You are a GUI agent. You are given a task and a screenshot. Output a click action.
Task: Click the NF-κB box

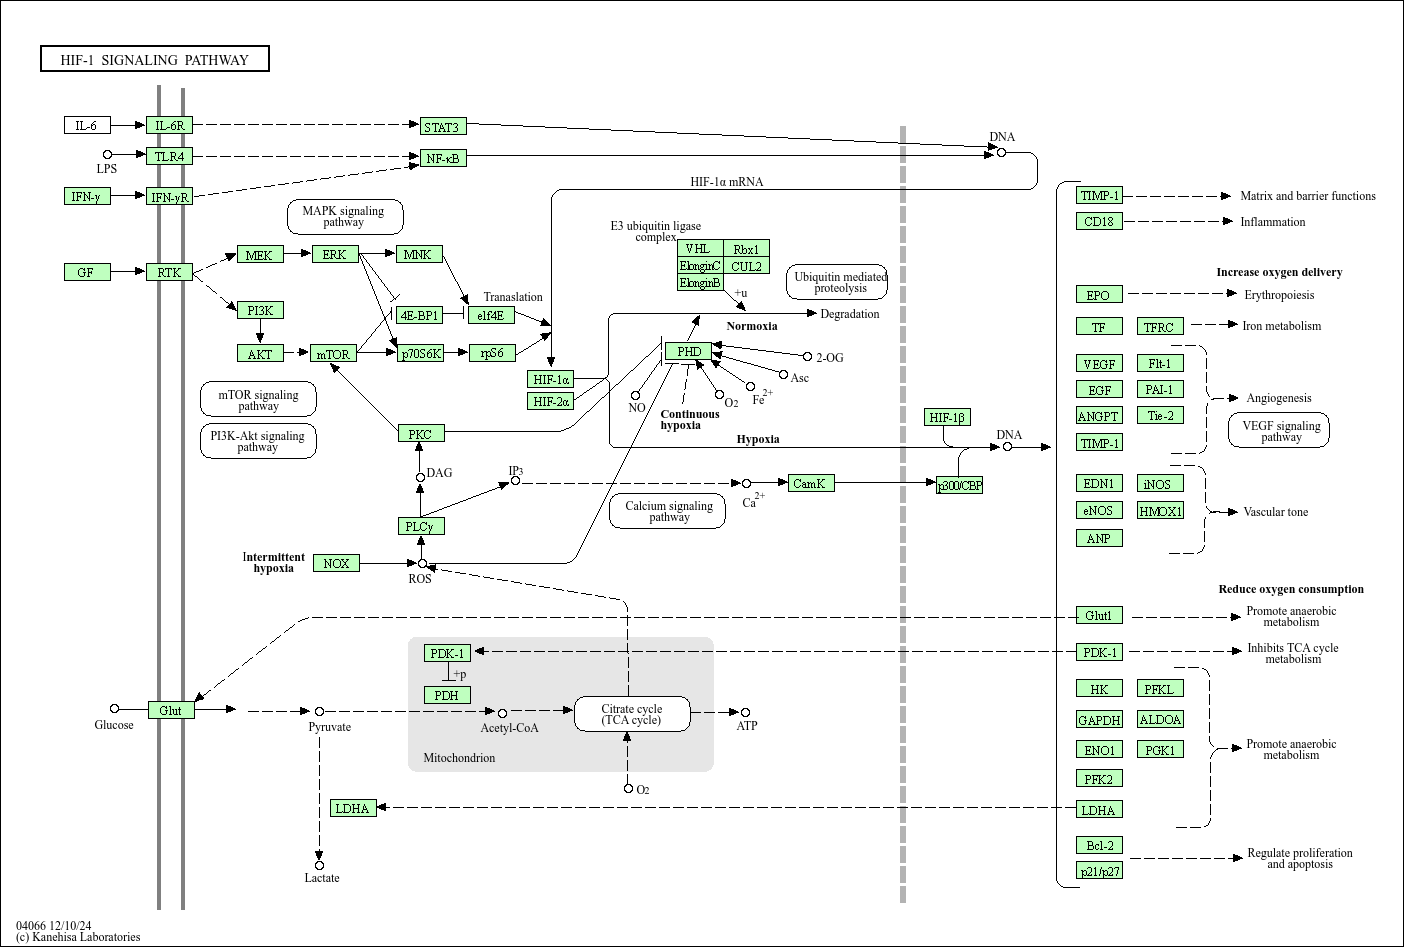tap(443, 157)
